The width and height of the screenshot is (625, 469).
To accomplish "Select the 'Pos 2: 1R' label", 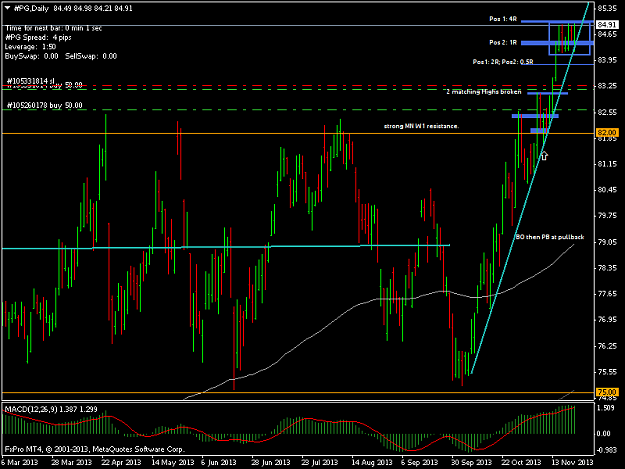I will coord(503,43).
